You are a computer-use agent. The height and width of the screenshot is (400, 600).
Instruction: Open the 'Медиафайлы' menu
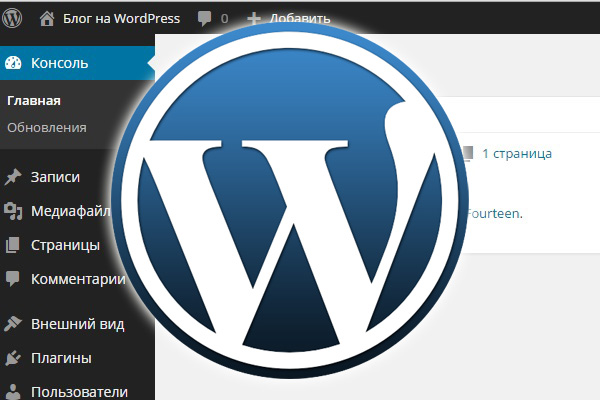(x=70, y=211)
